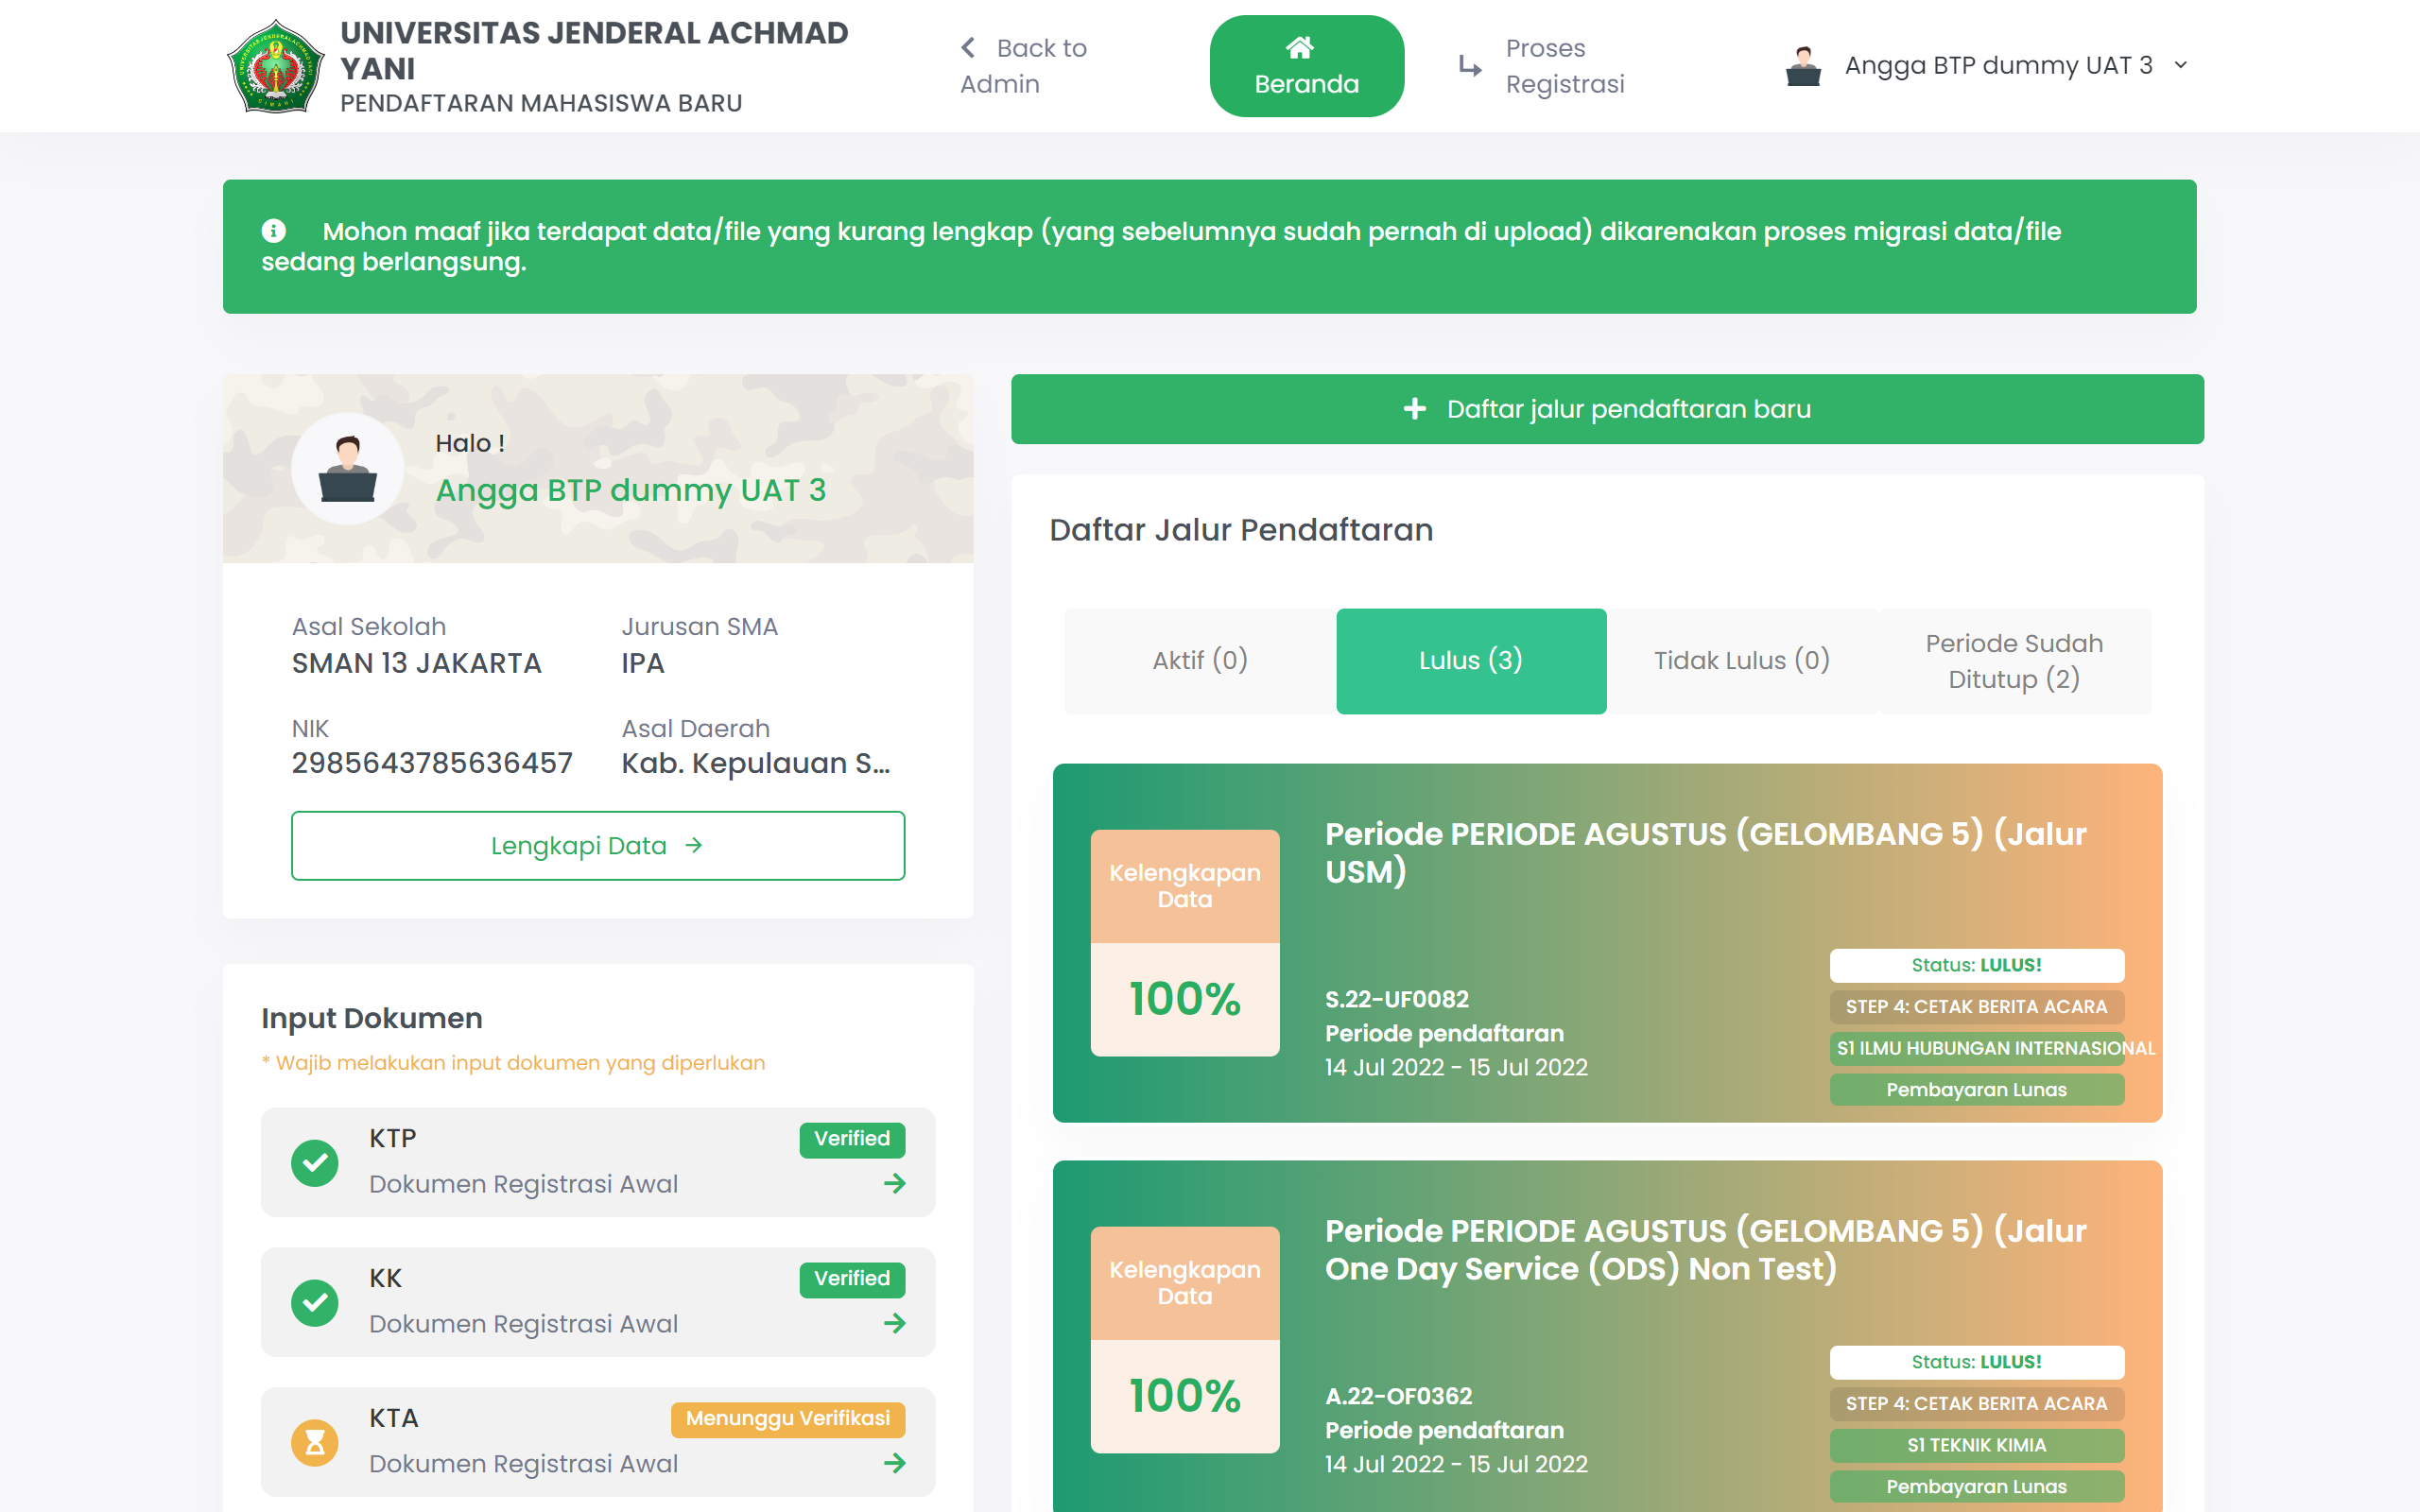The image size is (2420, 1512).
Task: Expand the Lengkapi Data profile section
Action: tap(597, 845)
